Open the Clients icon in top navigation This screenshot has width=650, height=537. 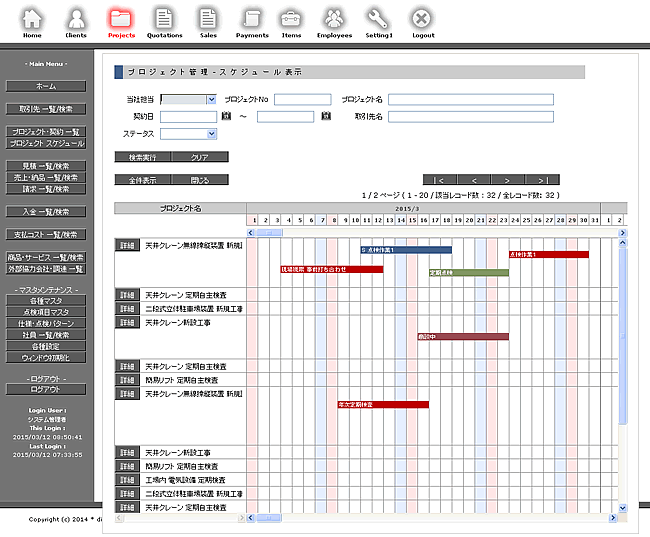[x=76, y=19]
